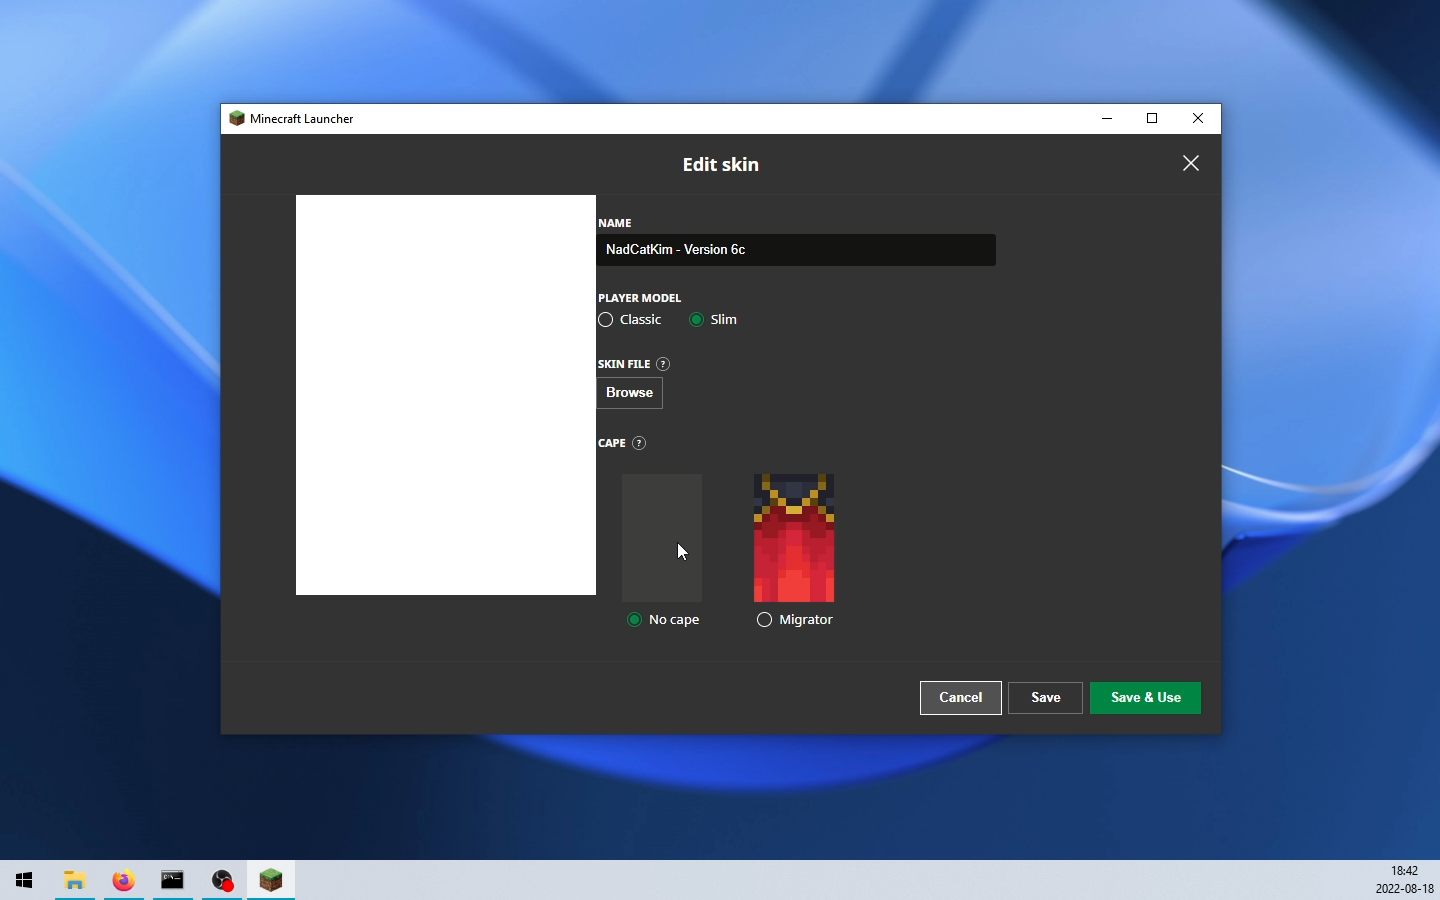Screen dimensions: 1440x900
Task: Choose the No cape option
Action: pyautogui.click(x=664, y=620)
